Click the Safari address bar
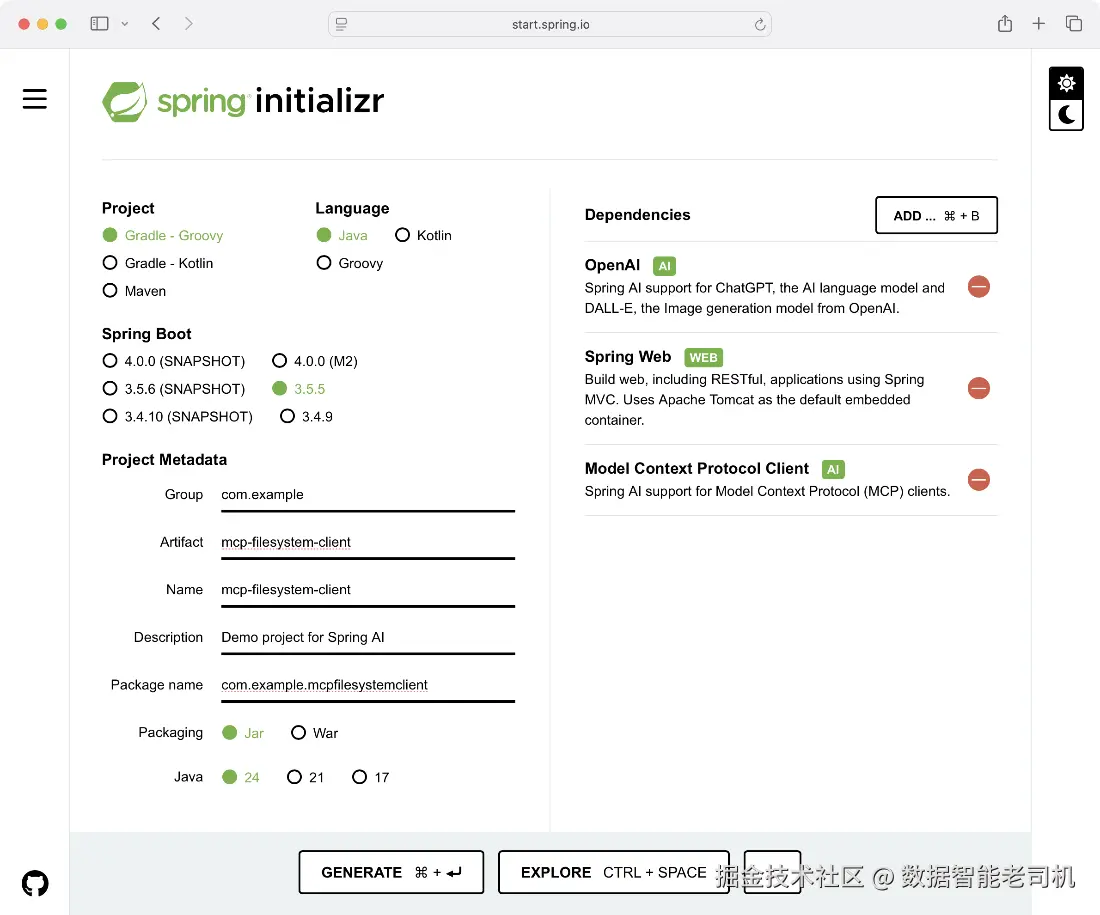The width and height of the screenshot is (1100, 915). 550,25
